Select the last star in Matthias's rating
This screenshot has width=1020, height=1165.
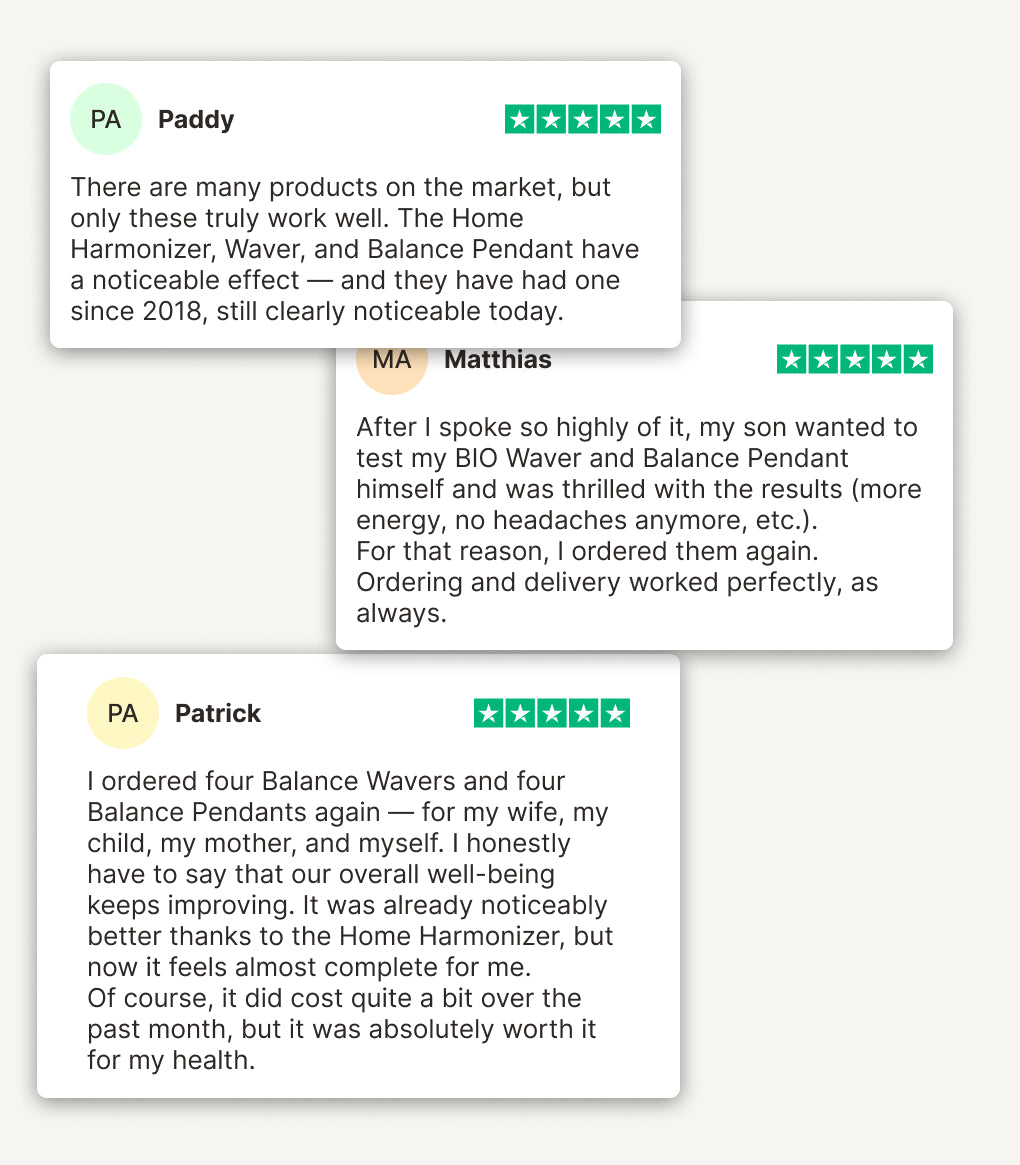(x=918, y=360)
